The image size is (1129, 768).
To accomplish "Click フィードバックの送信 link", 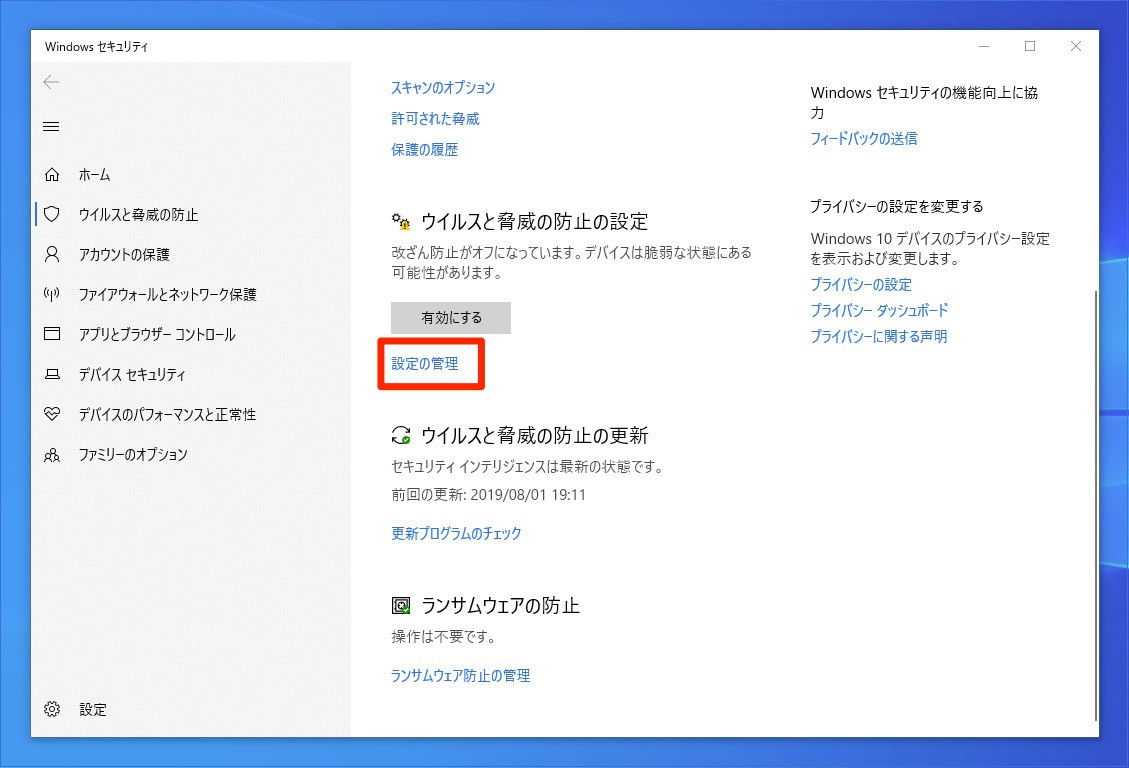I will [x=864, y=139].
